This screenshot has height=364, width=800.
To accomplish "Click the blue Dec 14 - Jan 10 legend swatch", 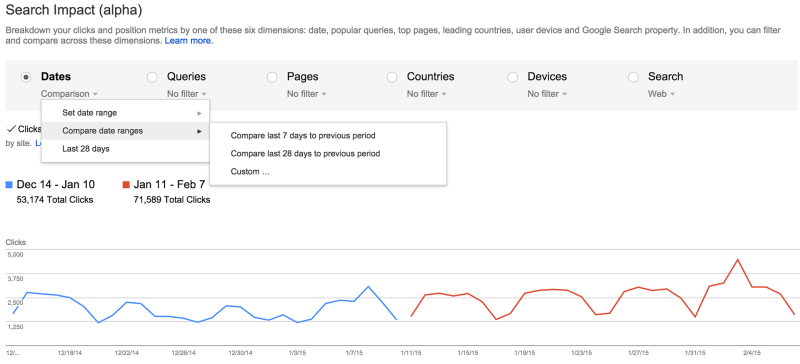I will (x=9, y=184).
